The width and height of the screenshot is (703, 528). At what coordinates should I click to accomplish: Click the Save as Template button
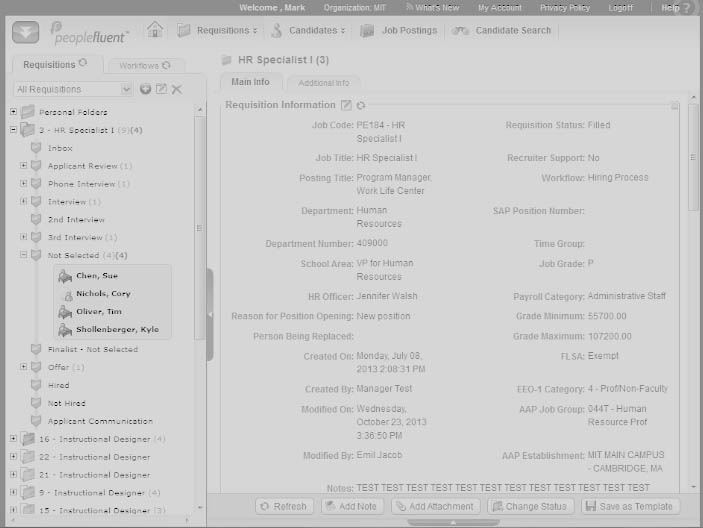coord(630,506)
